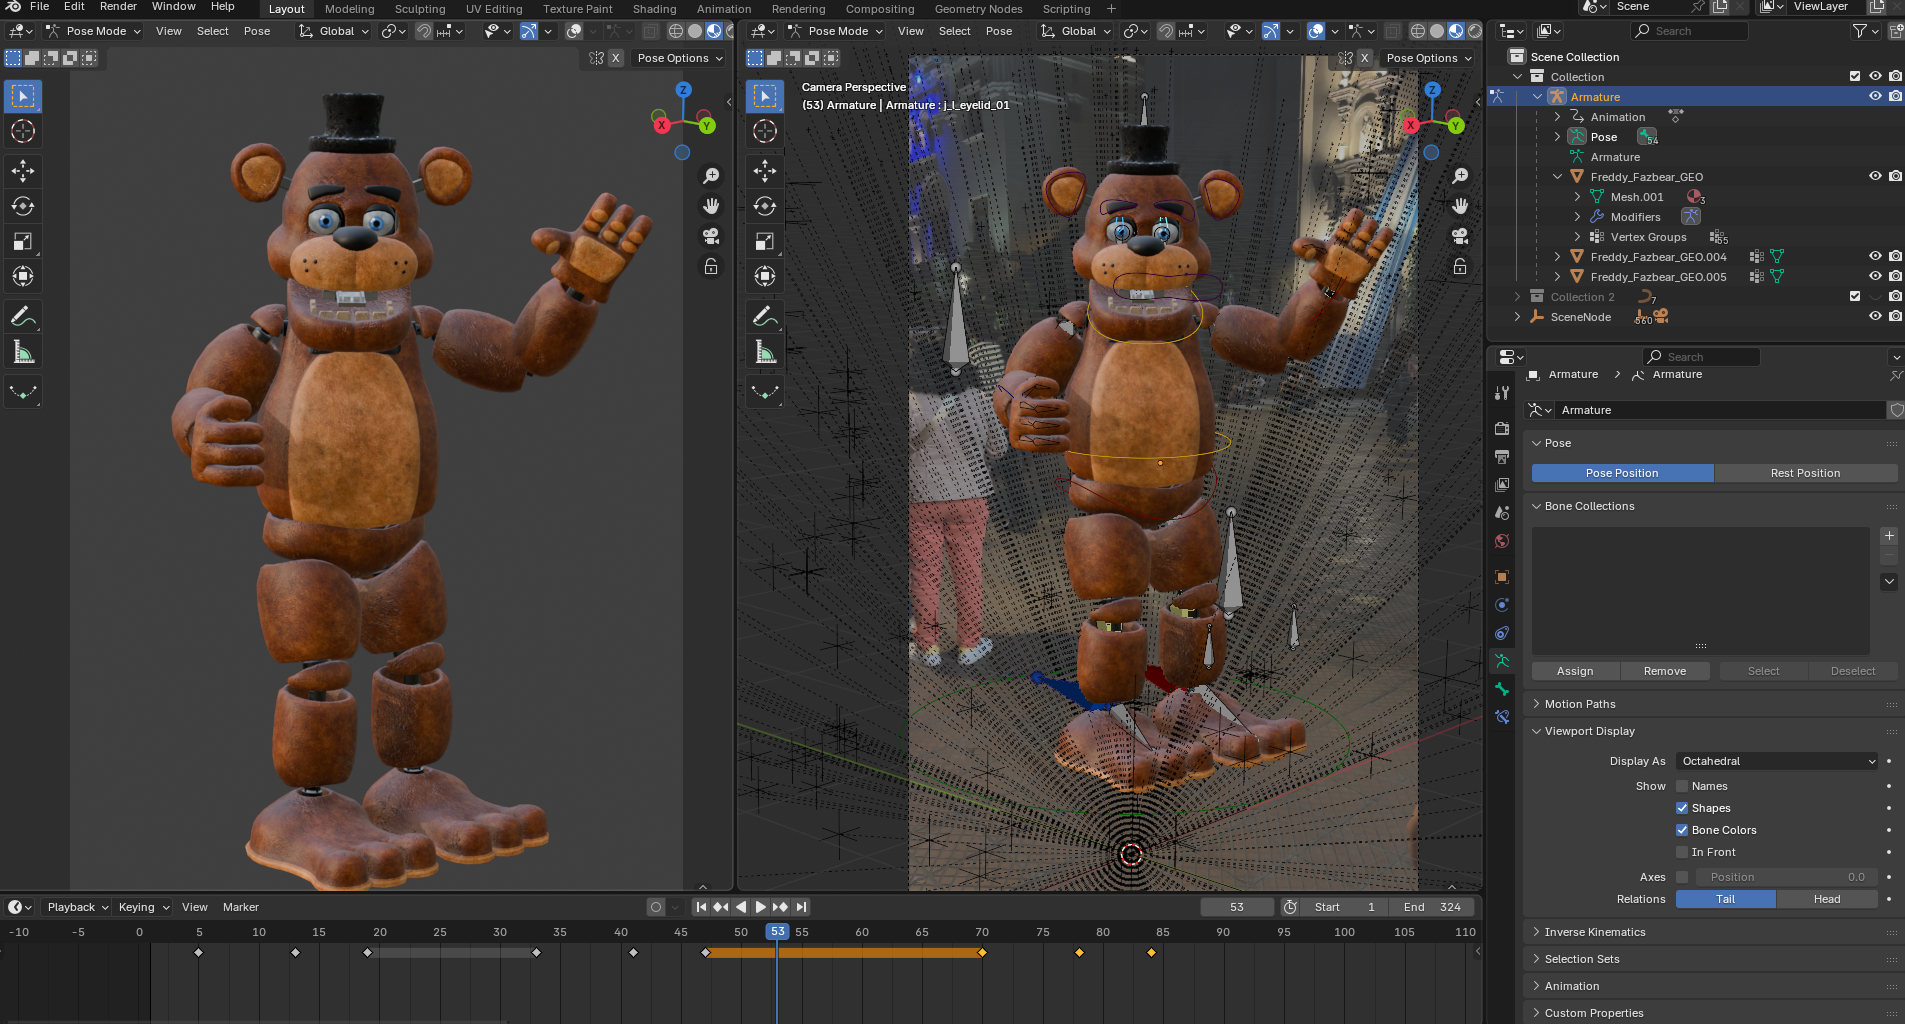Click the current frame 53 playhead marker

(x=777, y=932)
